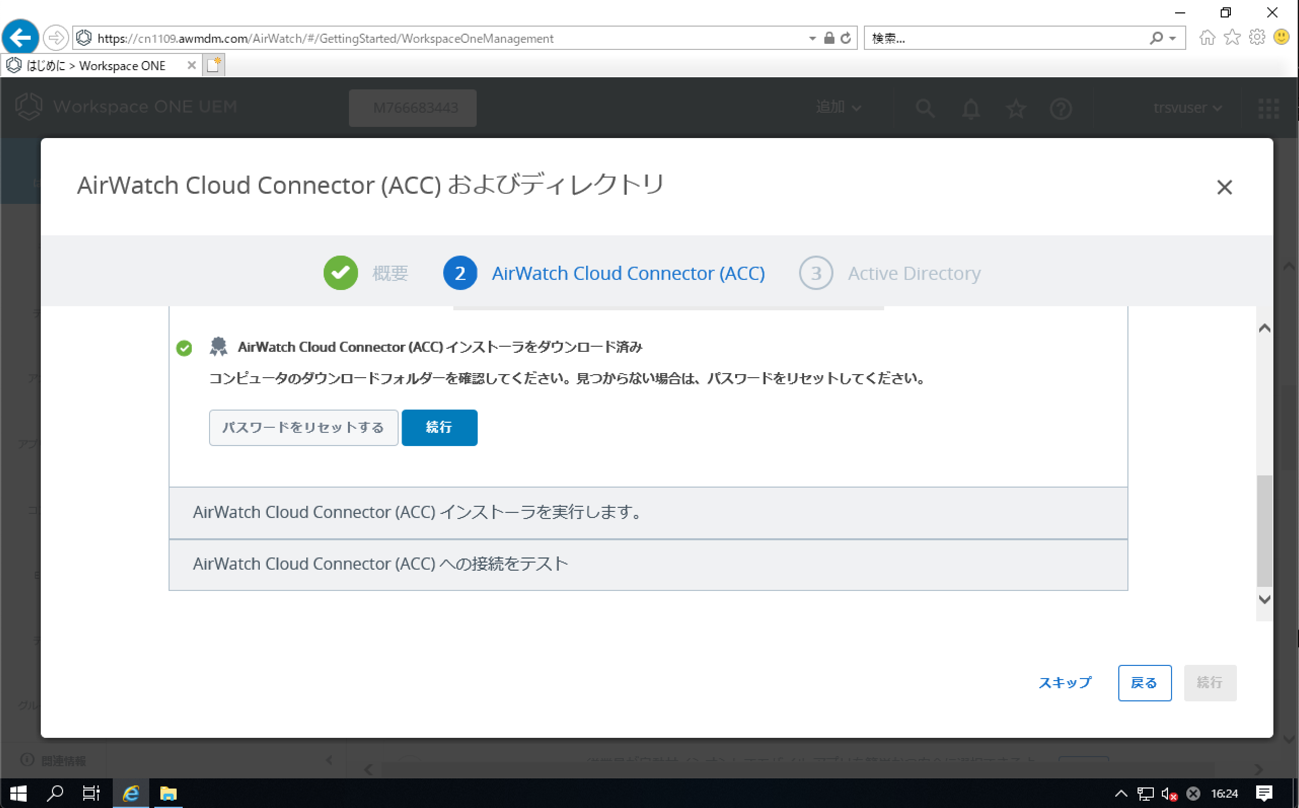Click the 戻る button
The image size is (1299, 808).
coord(1144,683)
